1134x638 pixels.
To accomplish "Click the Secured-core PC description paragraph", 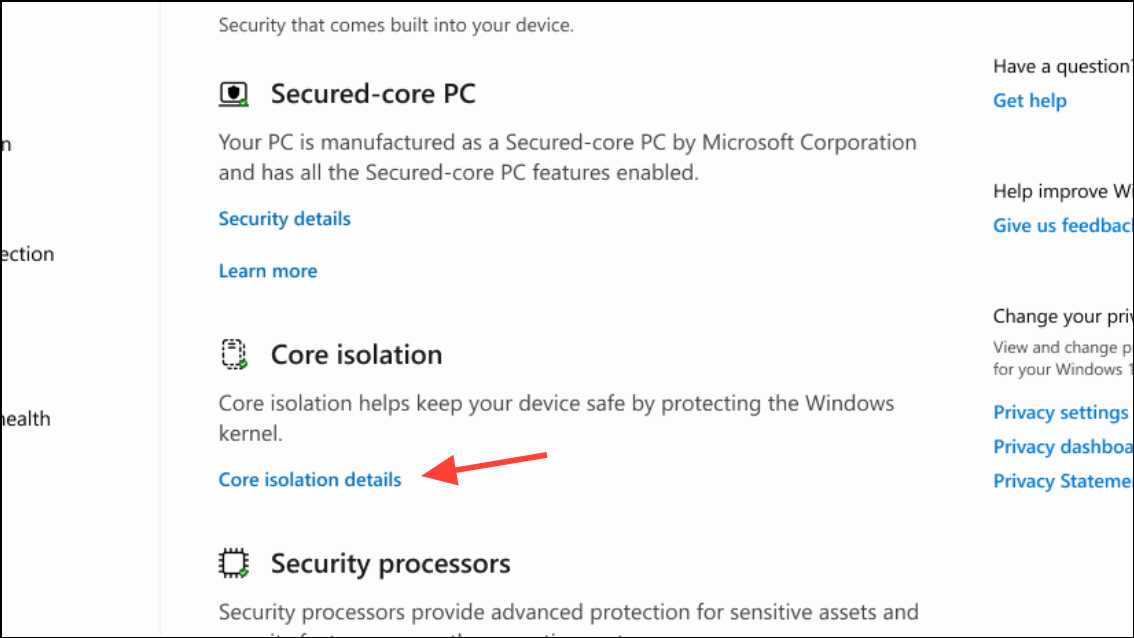I will point(568,157).
